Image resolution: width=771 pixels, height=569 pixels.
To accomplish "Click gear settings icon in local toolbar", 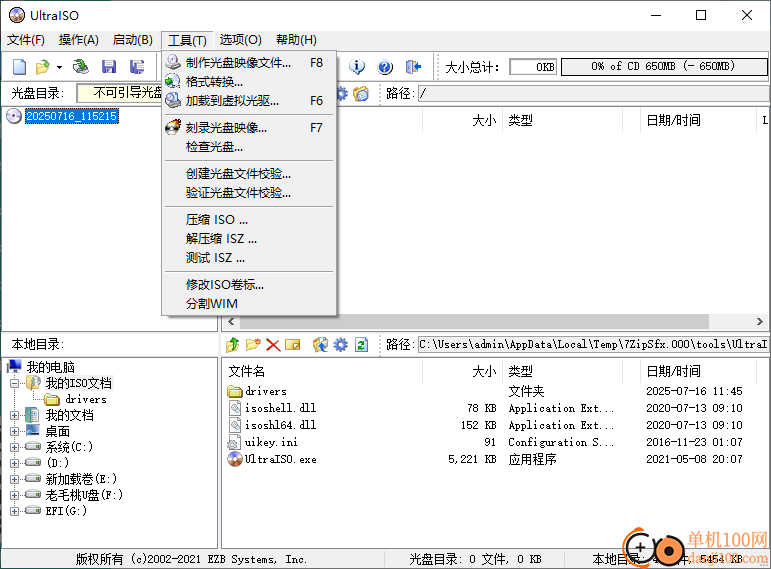I will pyautogui.click(x=340, y=345).
